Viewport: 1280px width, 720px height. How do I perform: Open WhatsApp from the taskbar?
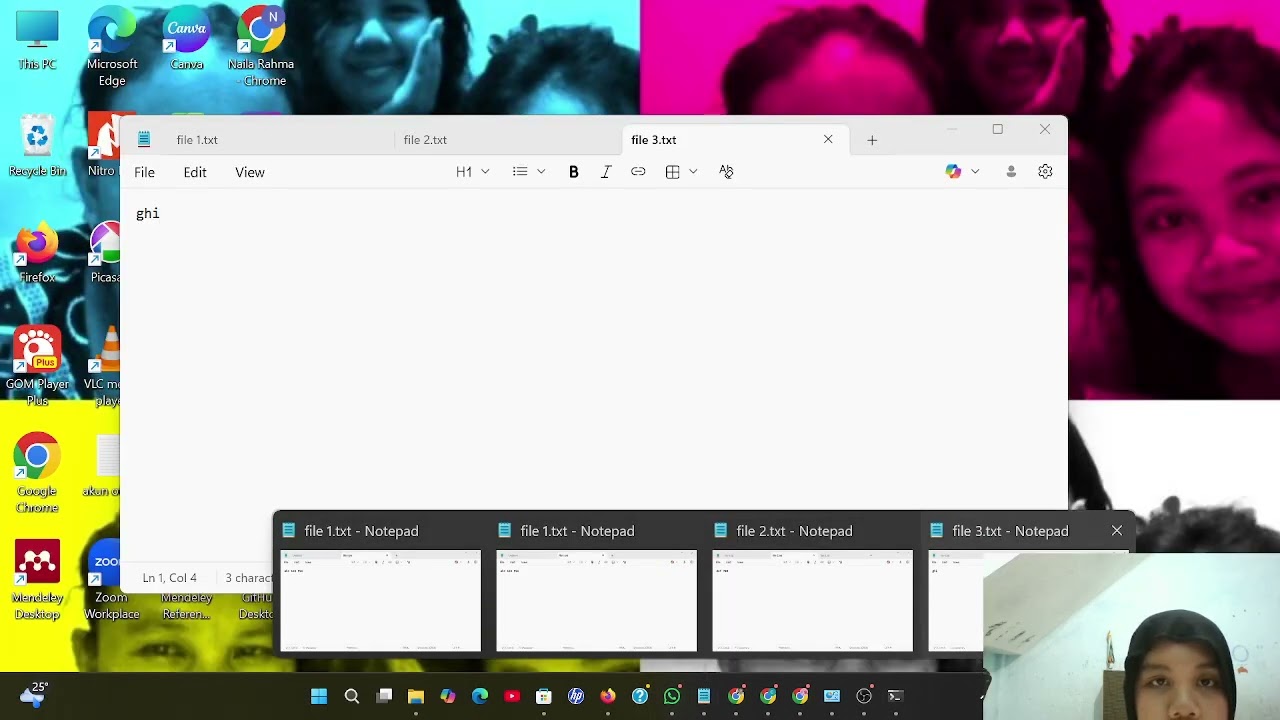pos(672,696)
